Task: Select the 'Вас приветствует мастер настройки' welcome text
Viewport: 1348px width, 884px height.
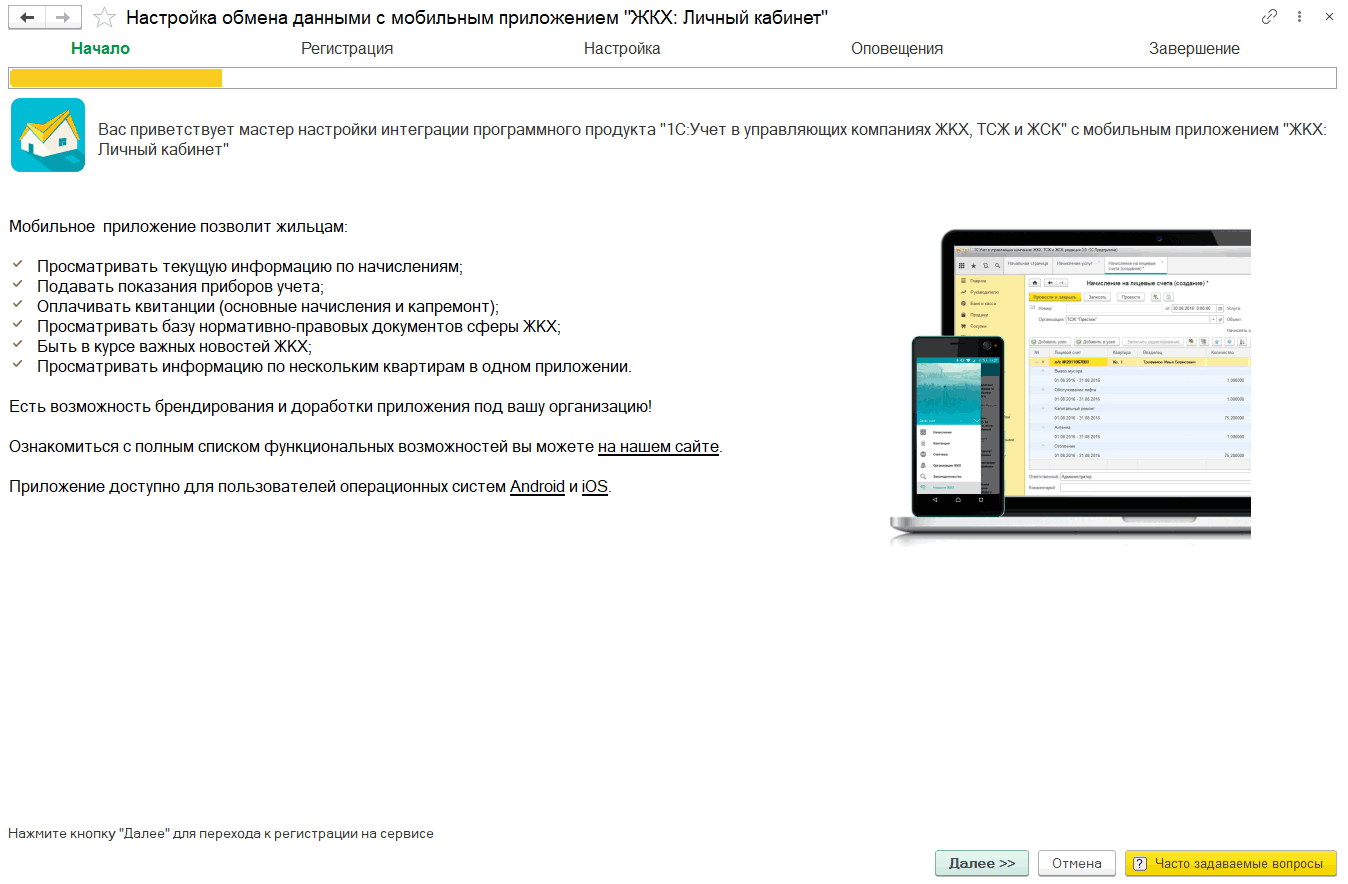Action: [712, 140]
